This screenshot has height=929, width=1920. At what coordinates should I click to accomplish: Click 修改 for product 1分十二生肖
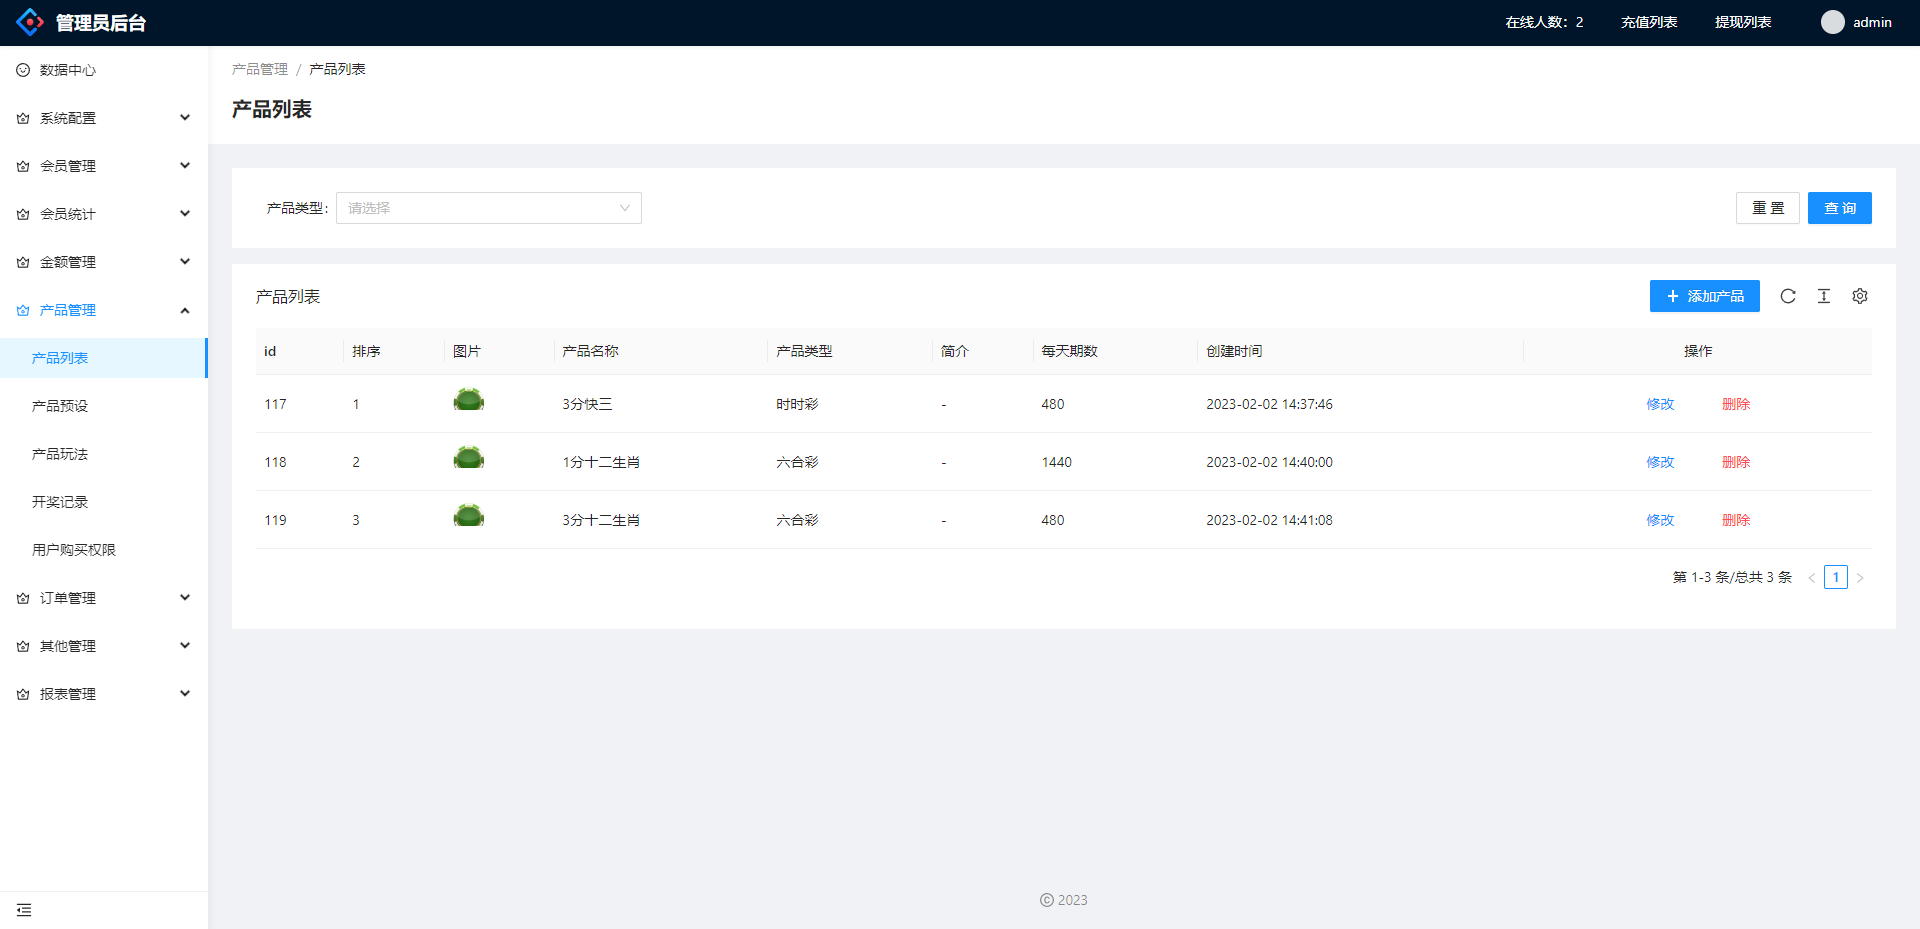(1660, 462)
